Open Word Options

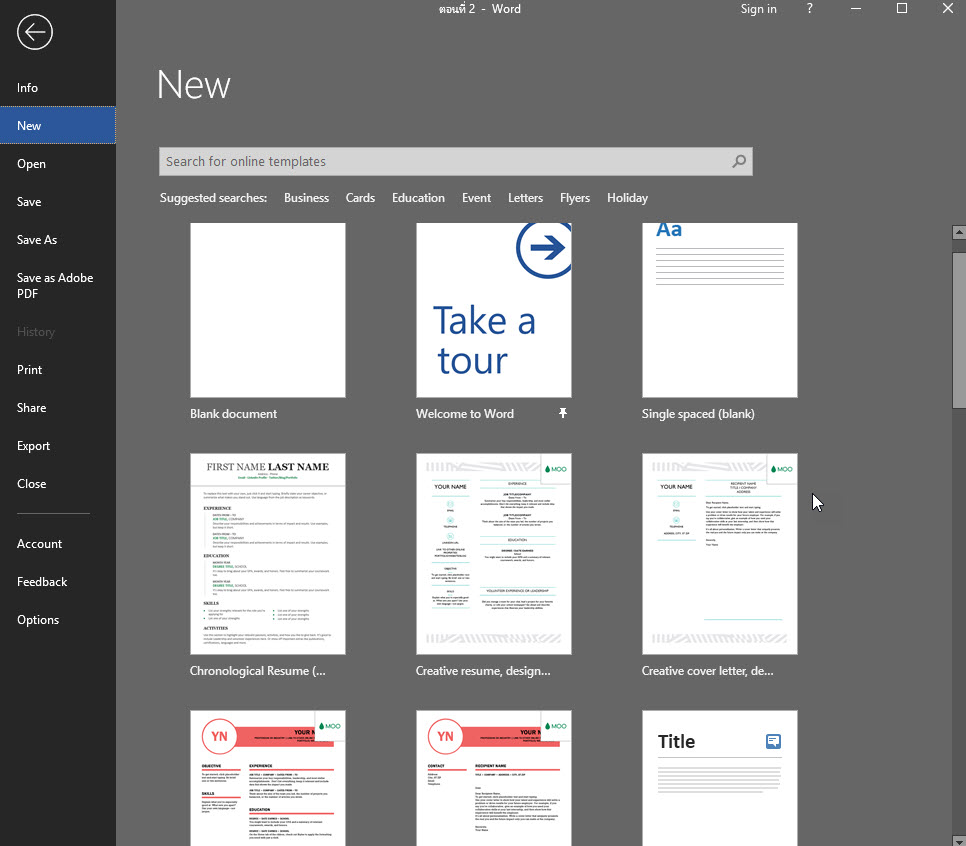pos(58,620)
